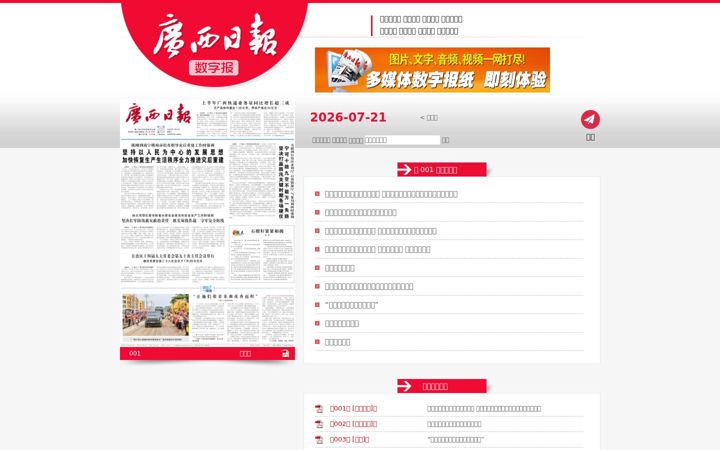Screen dimensions: 720x450
Task: Open the quoted headline next to the 003 row
Action: pyautogui.click(x=455, y=439)
